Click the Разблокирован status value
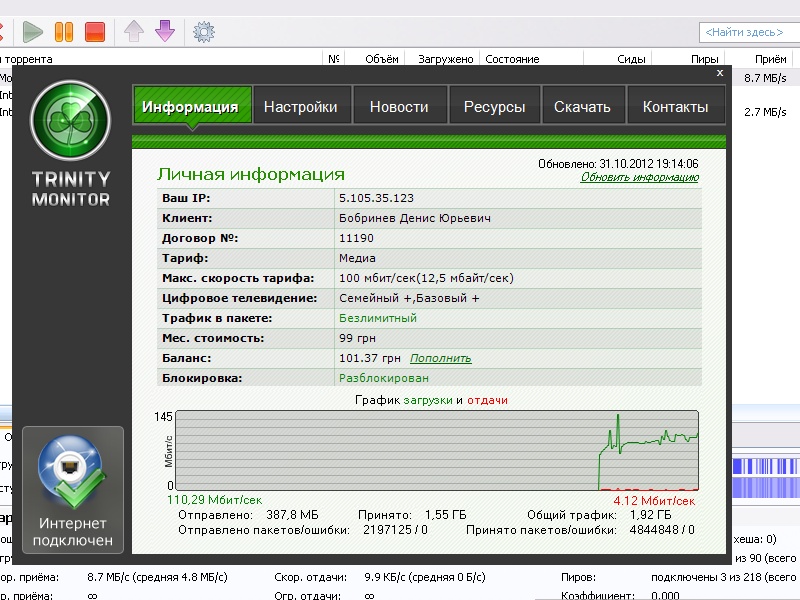This screenshot has width=800, height=600. [x=384, y=378]
